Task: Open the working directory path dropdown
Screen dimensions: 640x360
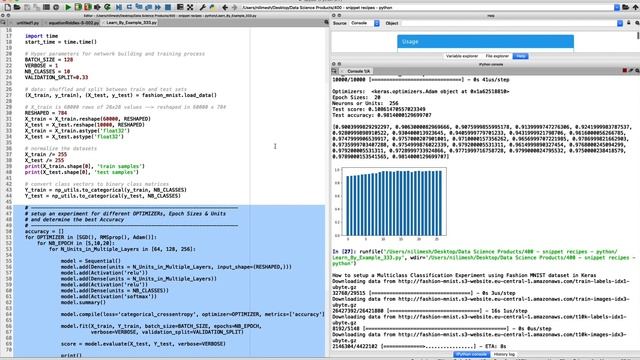Action: click(x=617, y=7)
